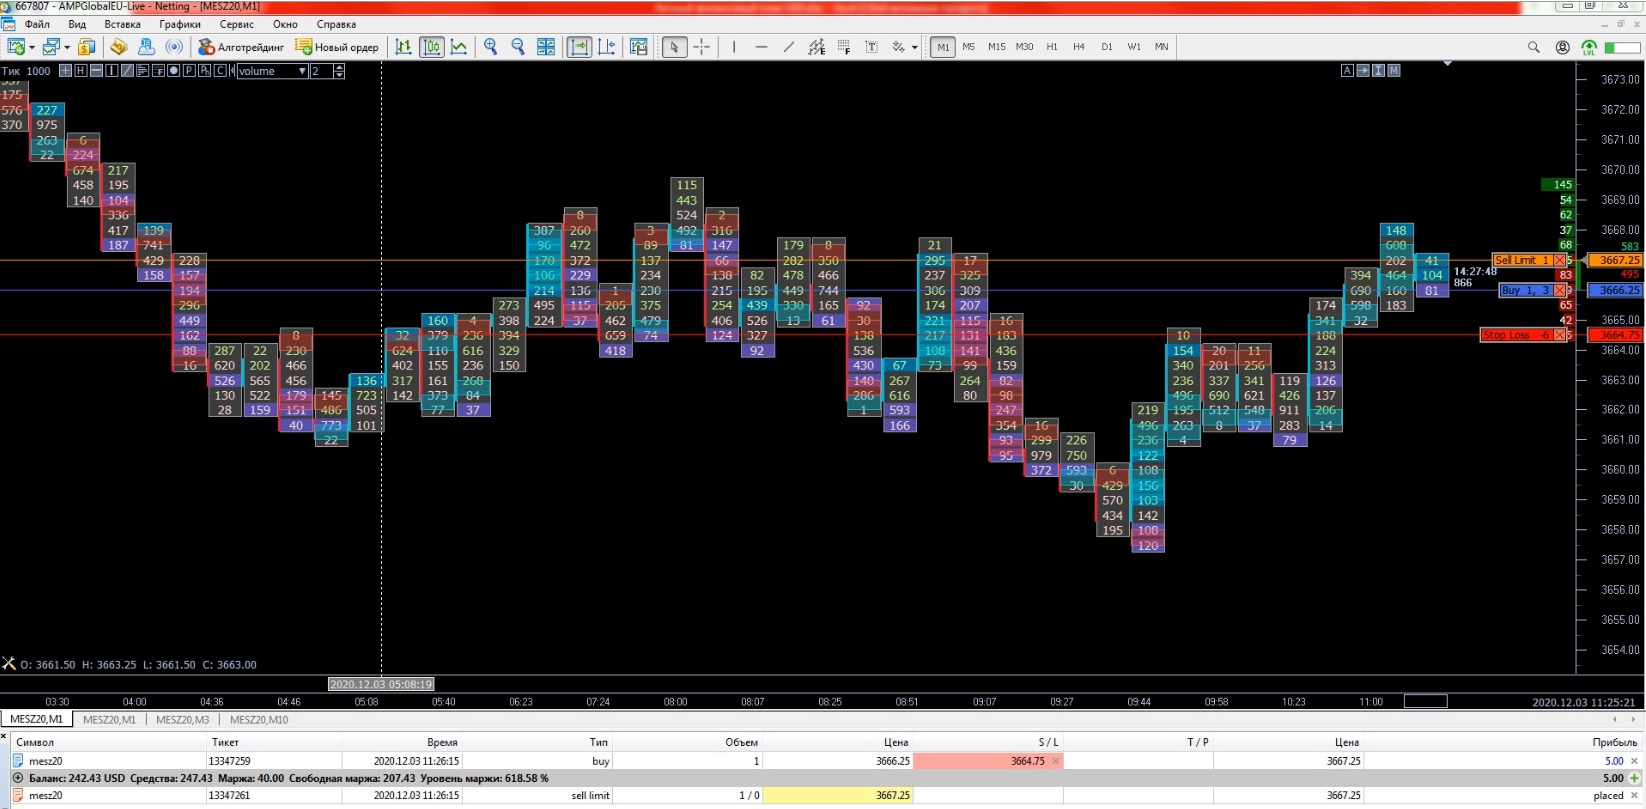Switch to the MESZ20,M3 chart tab
The height and width of the screenshot is (809, 1646).
coord(183,720)
